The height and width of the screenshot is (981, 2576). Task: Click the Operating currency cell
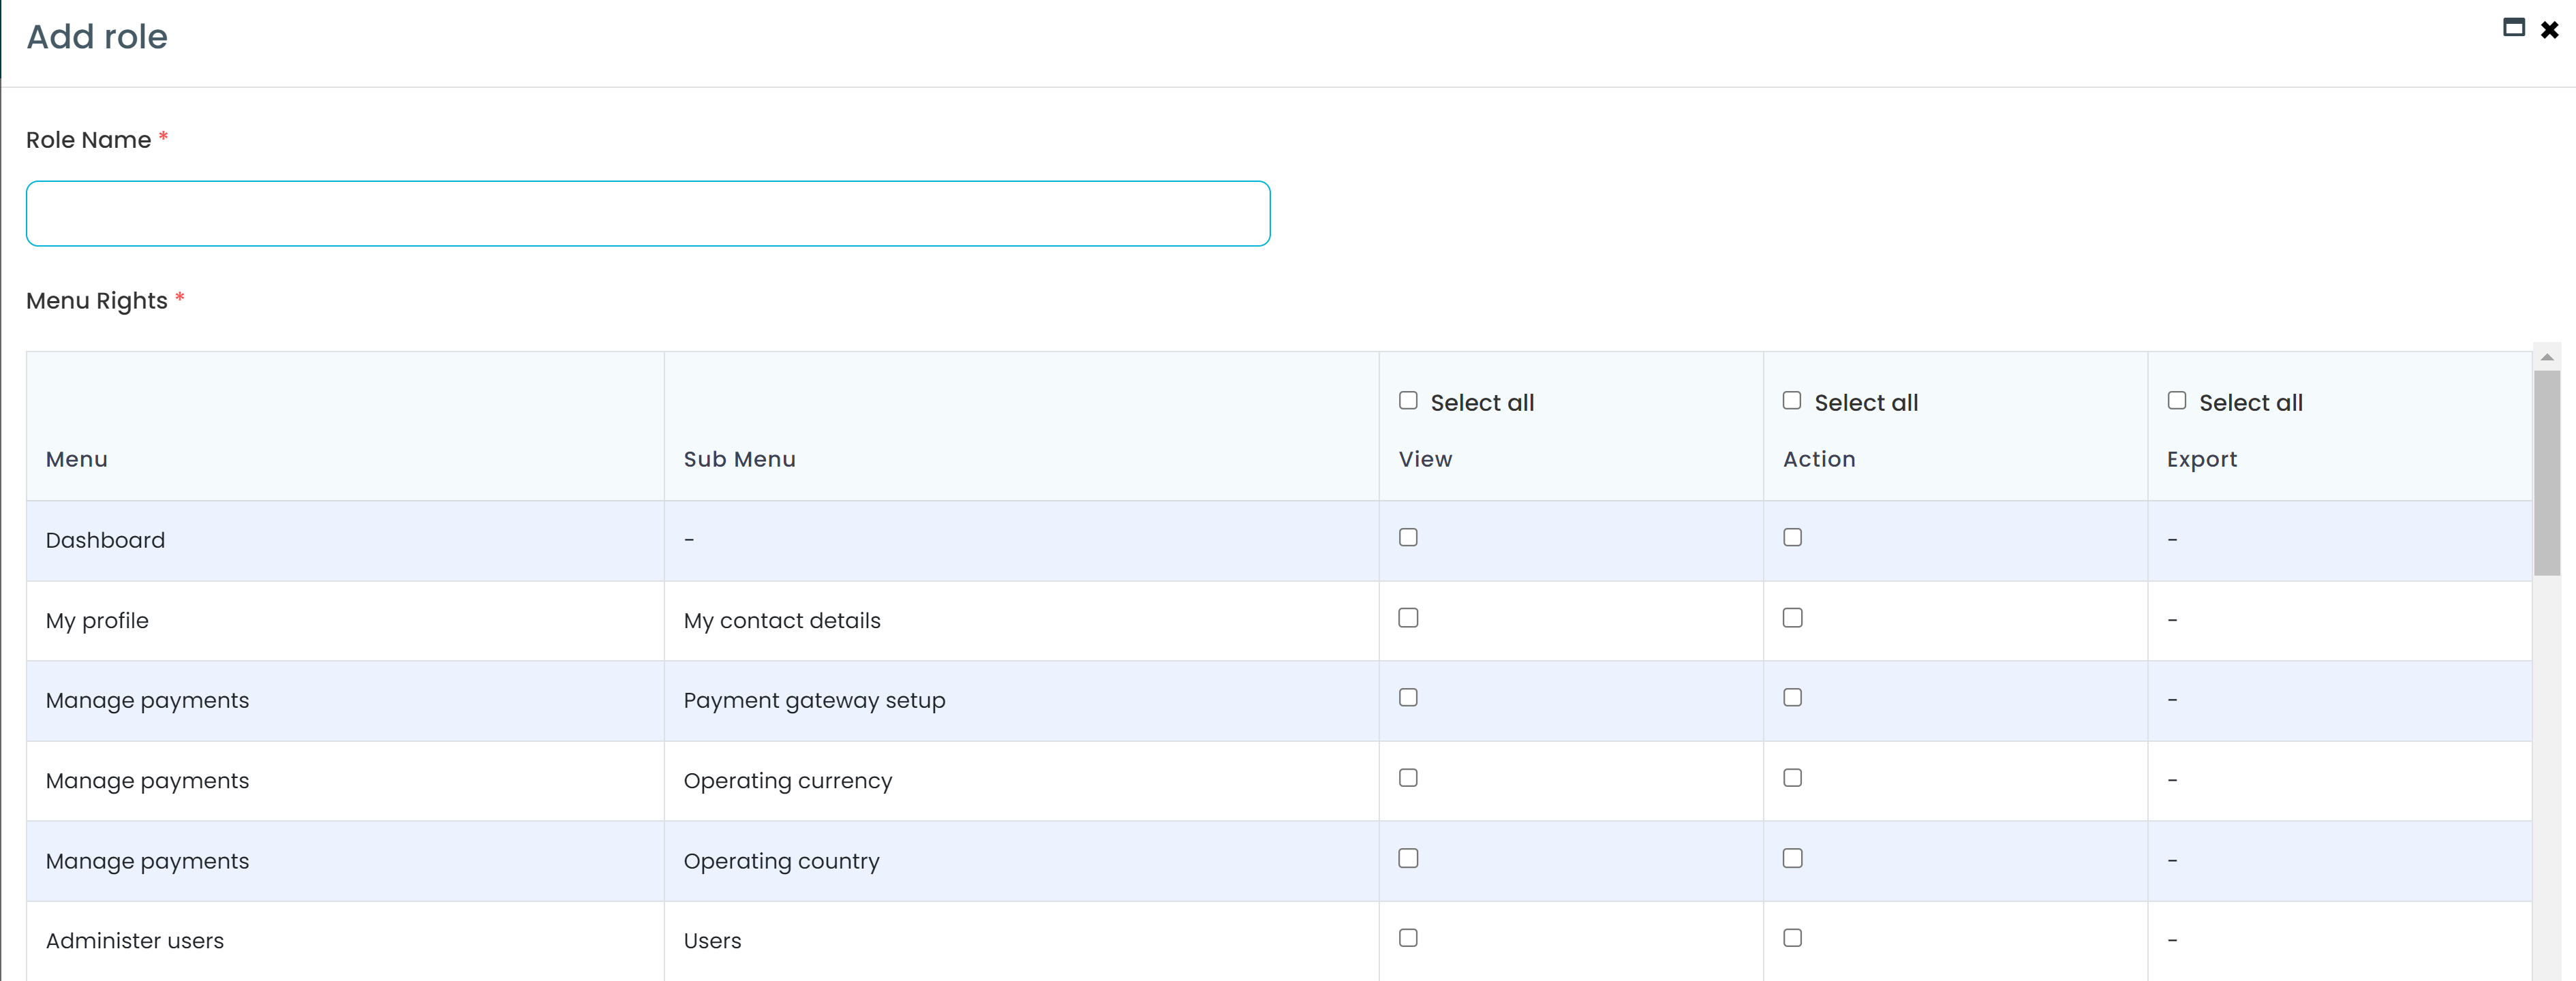click(1021, 781)
